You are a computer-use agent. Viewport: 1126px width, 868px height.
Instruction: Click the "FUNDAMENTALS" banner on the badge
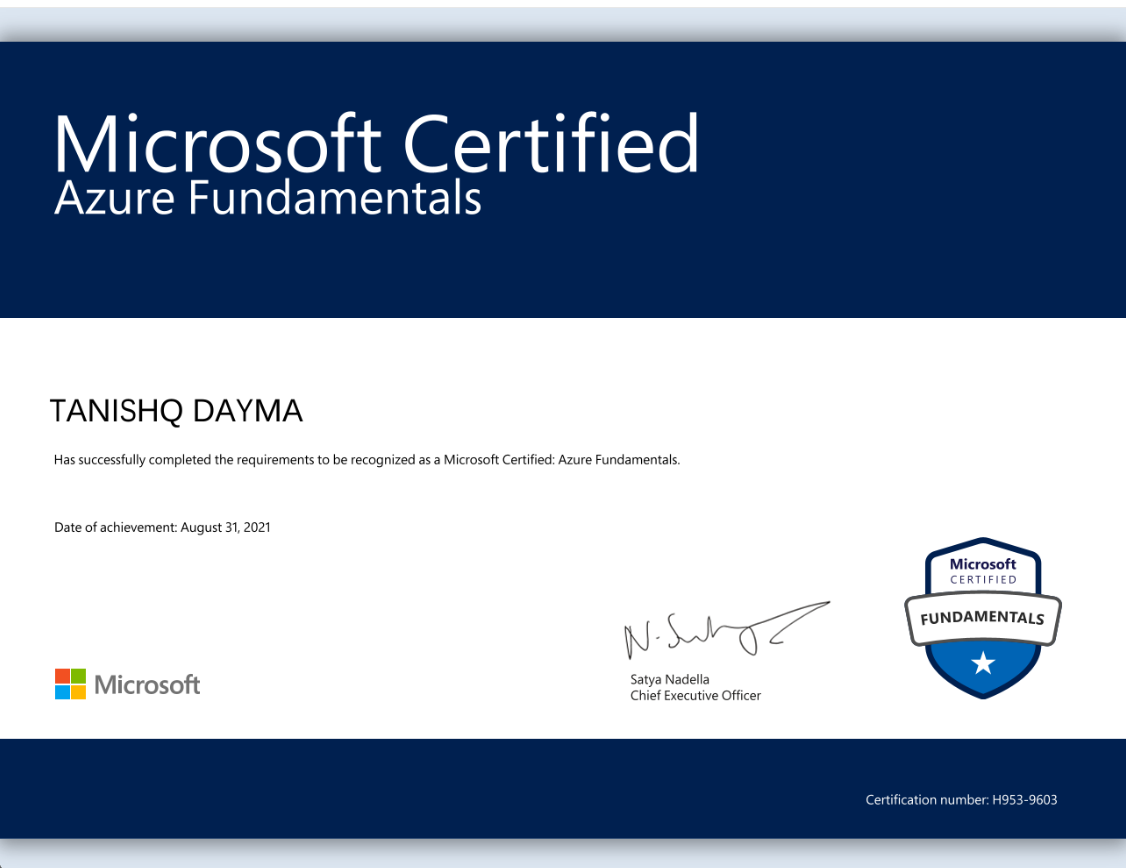[982, 618]
